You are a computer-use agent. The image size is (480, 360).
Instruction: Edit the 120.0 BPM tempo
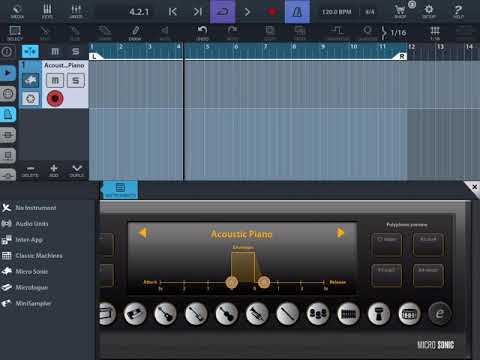click(336, 12)
